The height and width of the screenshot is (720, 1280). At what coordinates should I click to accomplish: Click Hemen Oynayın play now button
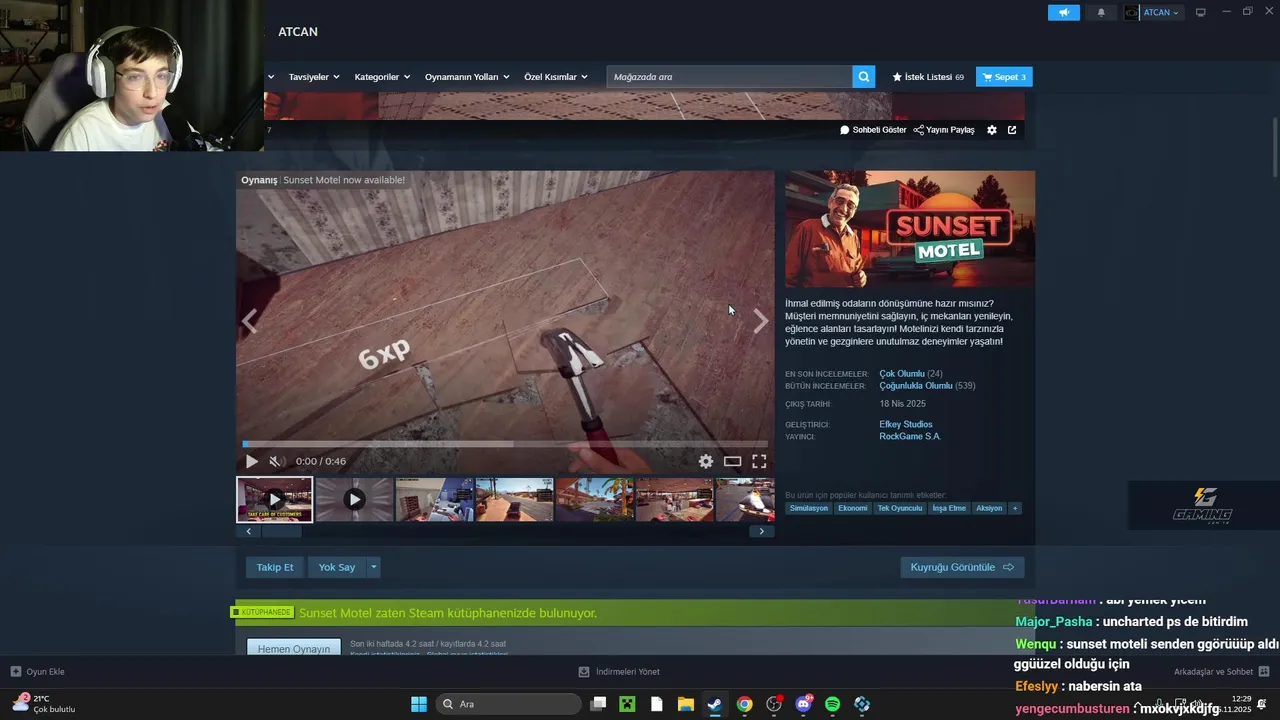pyautogui.click(x=294, y=648)
